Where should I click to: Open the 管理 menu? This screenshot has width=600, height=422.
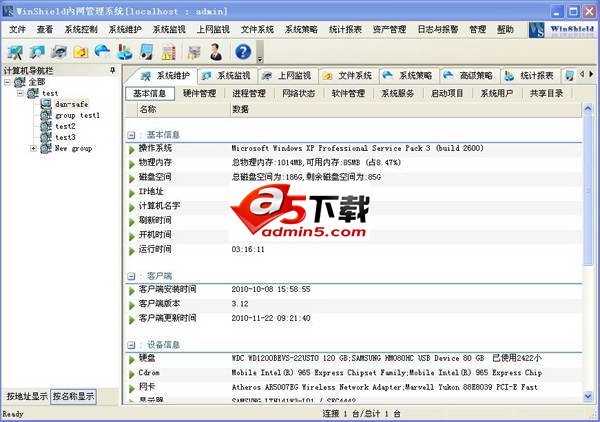pos(478,29)
